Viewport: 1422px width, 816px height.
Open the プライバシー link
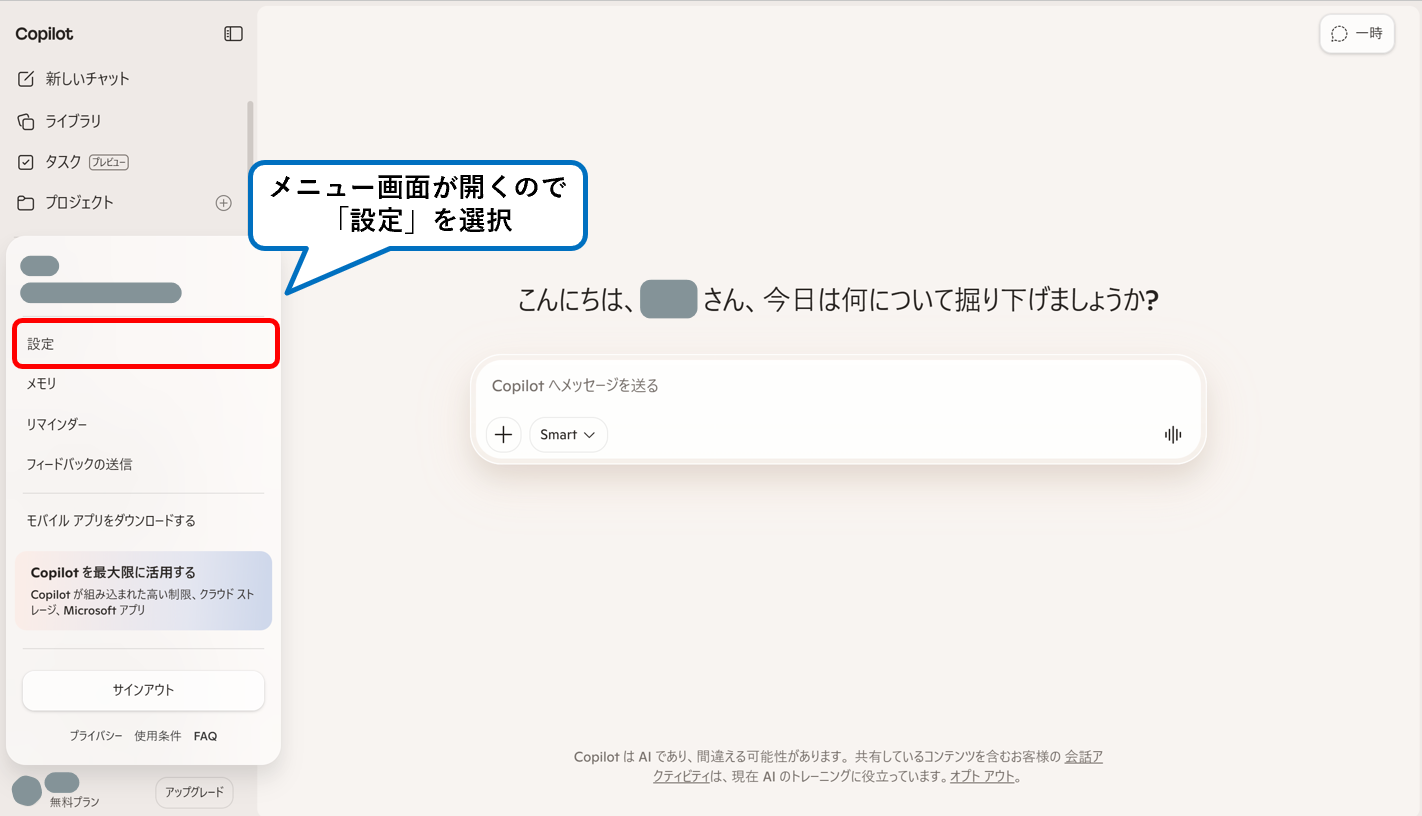click(x=96, y=736)
